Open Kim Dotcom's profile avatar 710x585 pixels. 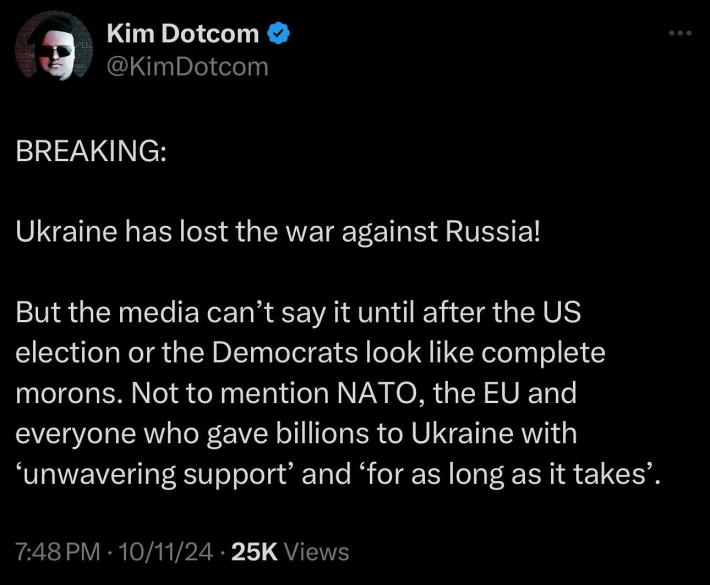(53, 47)
